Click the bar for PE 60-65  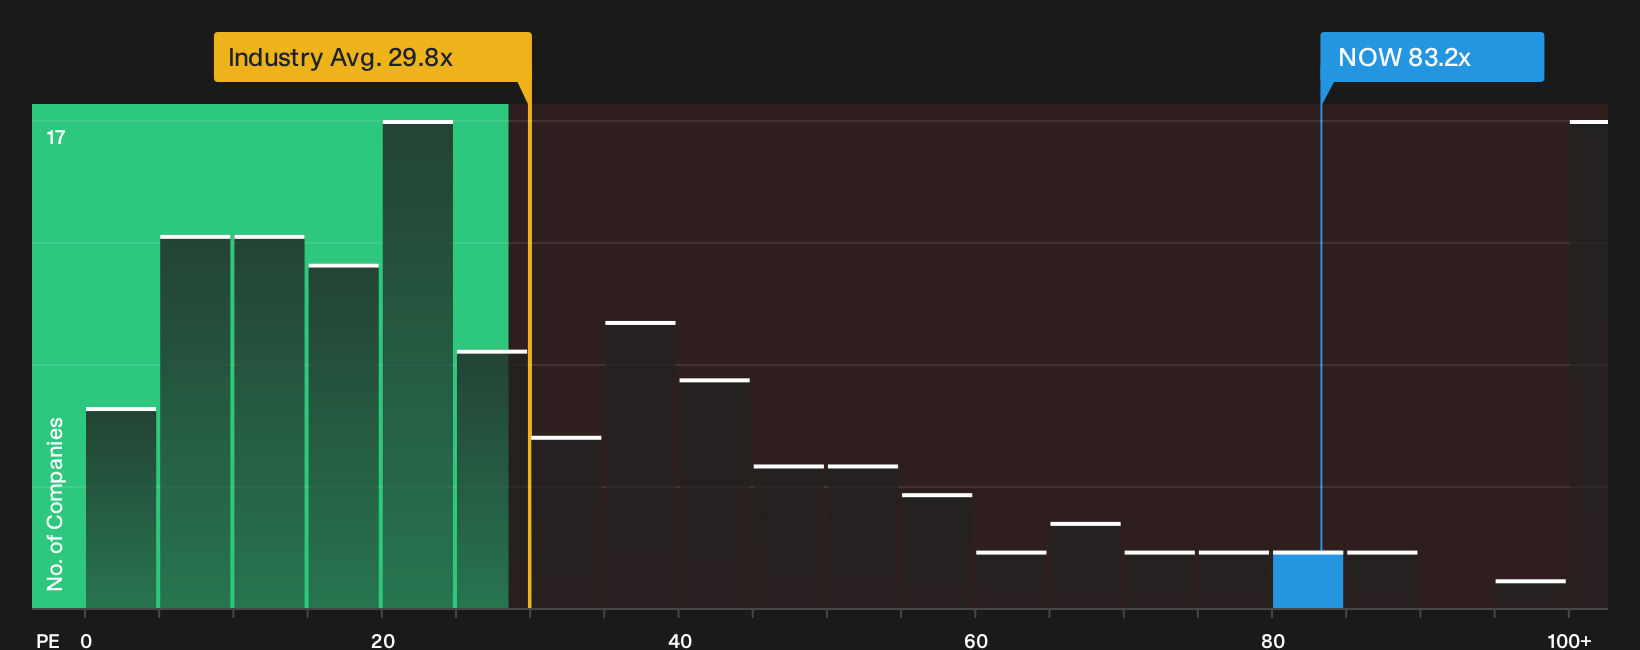pos(1011,580)
